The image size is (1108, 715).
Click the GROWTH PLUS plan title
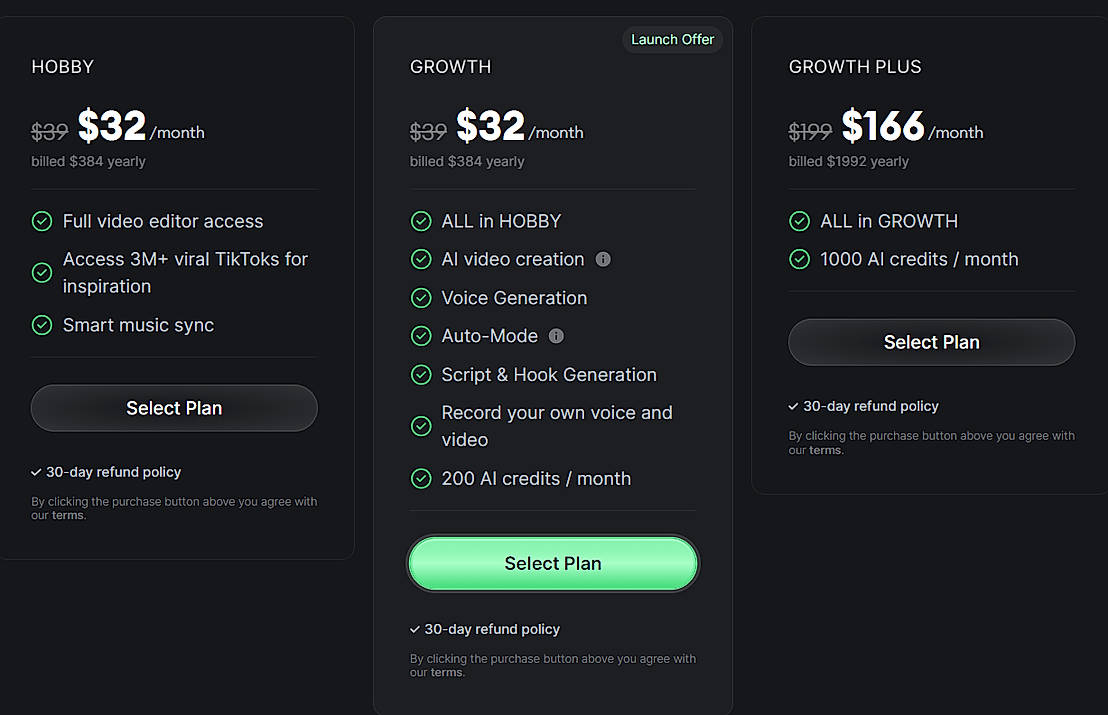[x=855, y=66]
